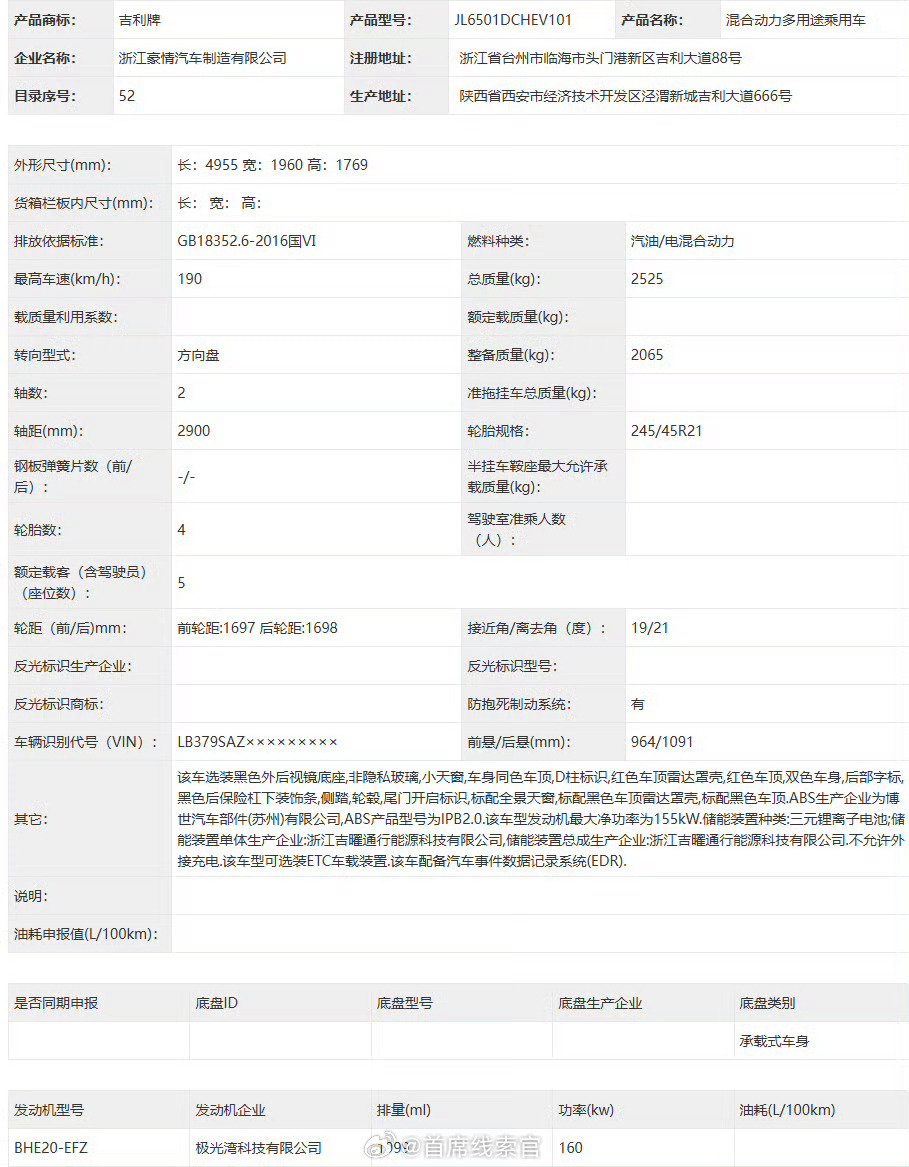Click fuel type 汽油/电混合动力
The image size is (909, 1167).
(x=682, y=241)
